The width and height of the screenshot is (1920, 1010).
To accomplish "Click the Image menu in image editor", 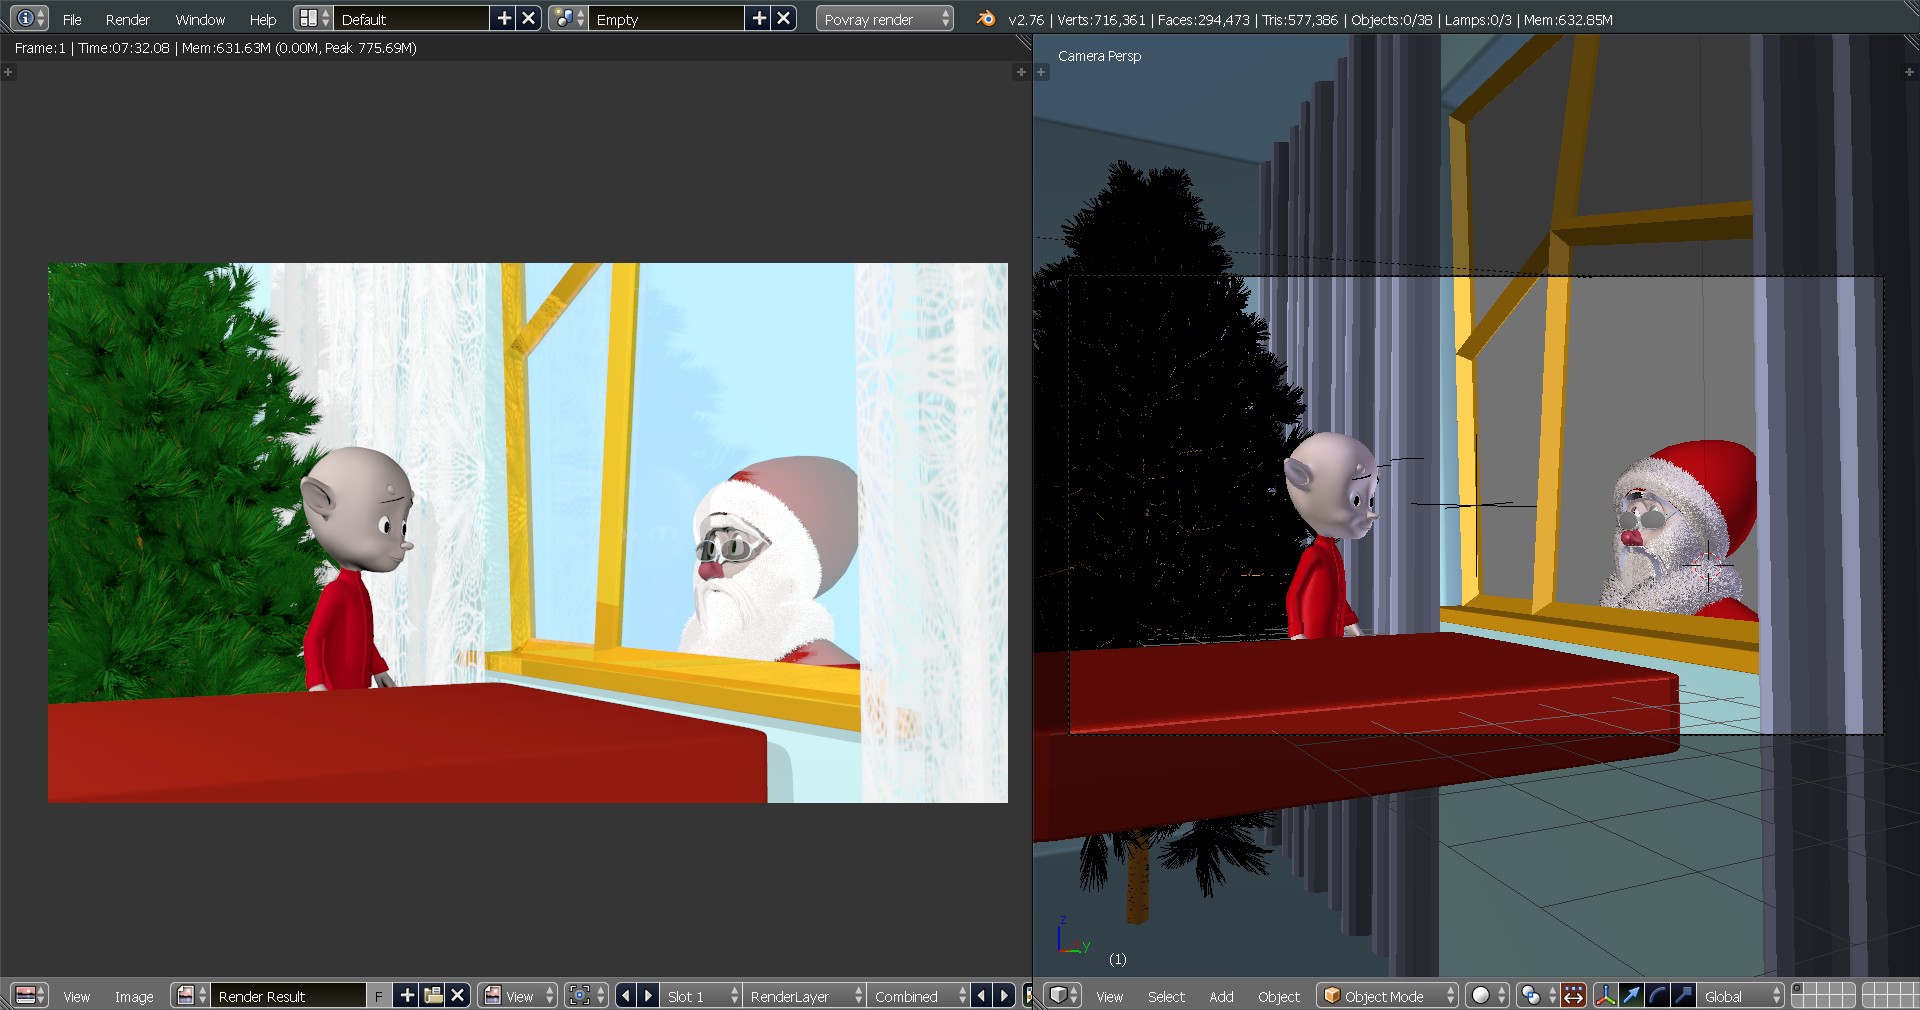I will tap(134, 996).
